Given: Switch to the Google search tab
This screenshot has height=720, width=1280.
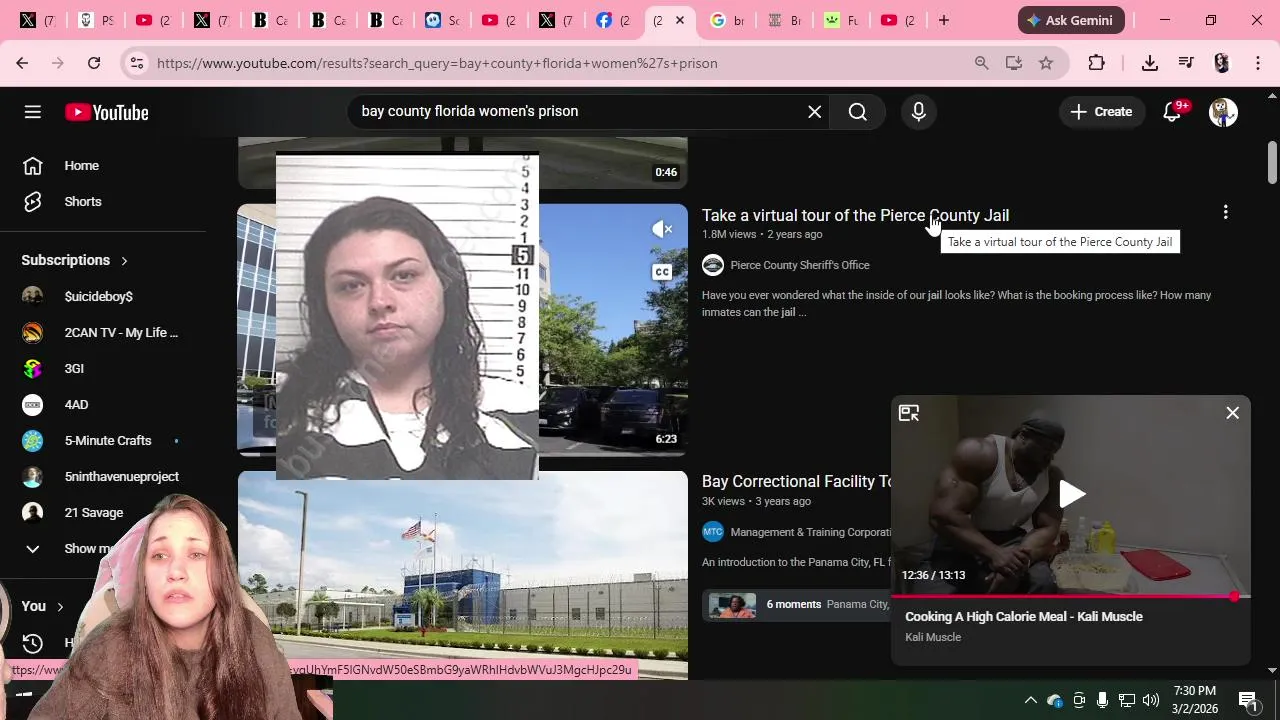Looking at the screenshot, I should [x=729, y=20].
